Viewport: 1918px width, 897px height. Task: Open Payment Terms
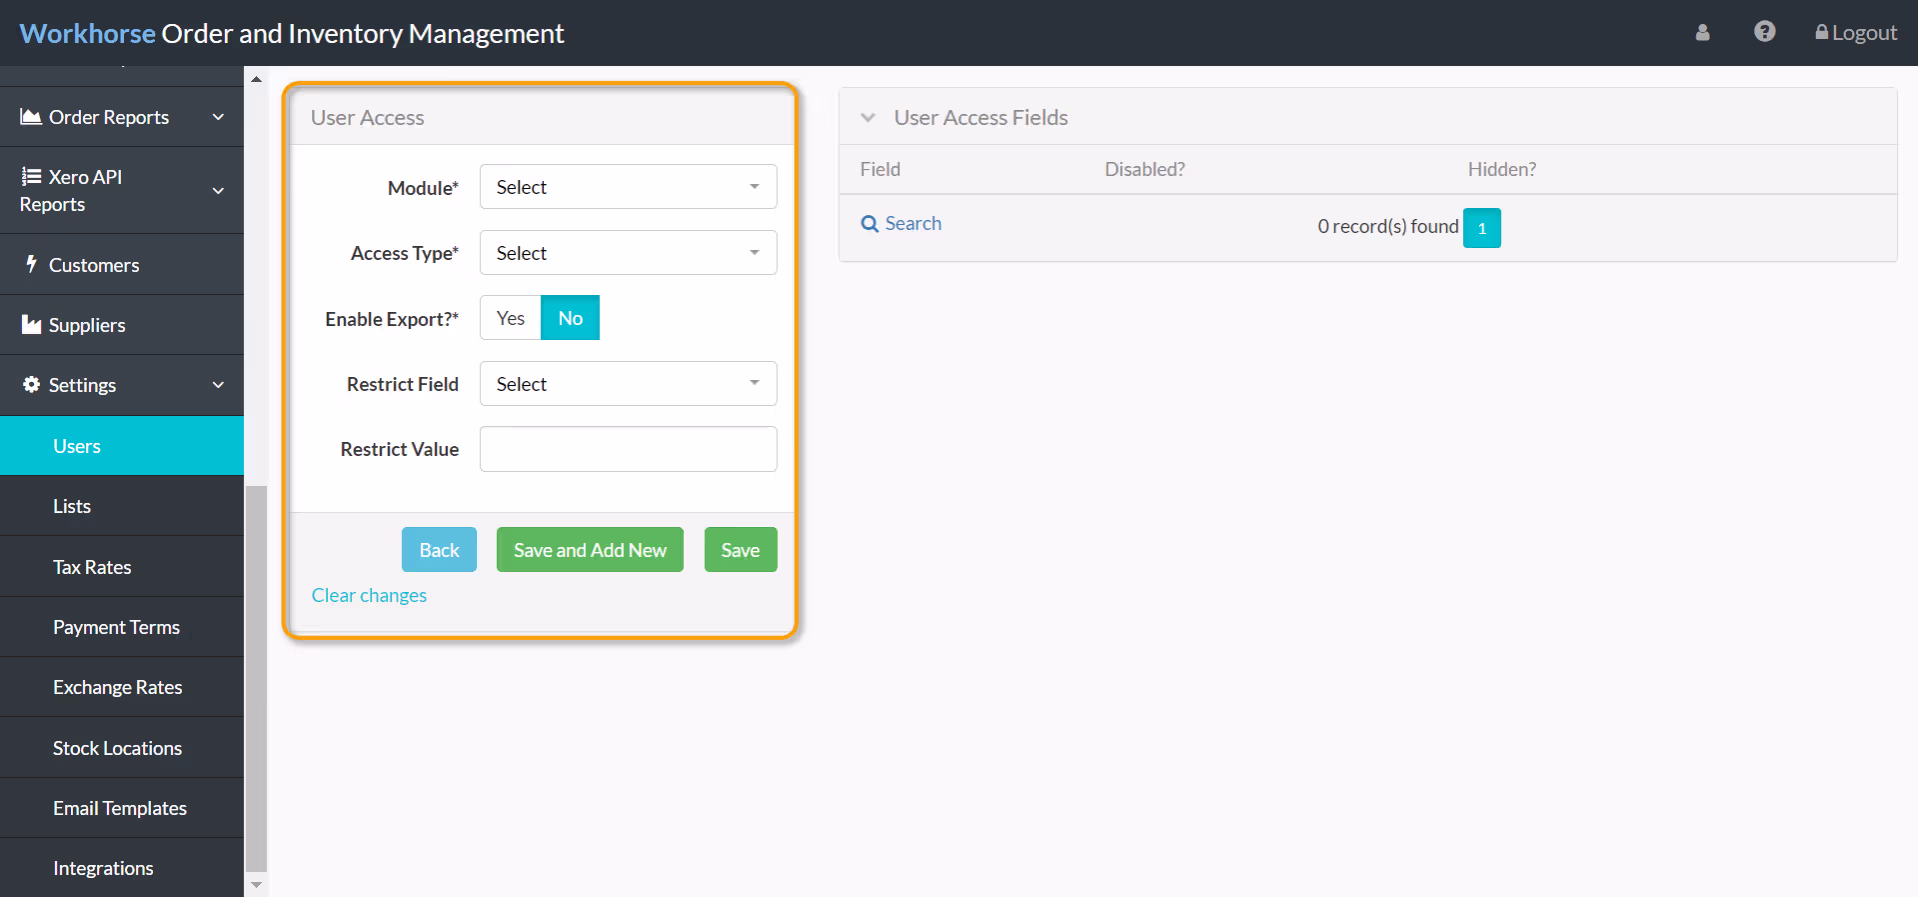coord(122,627)
